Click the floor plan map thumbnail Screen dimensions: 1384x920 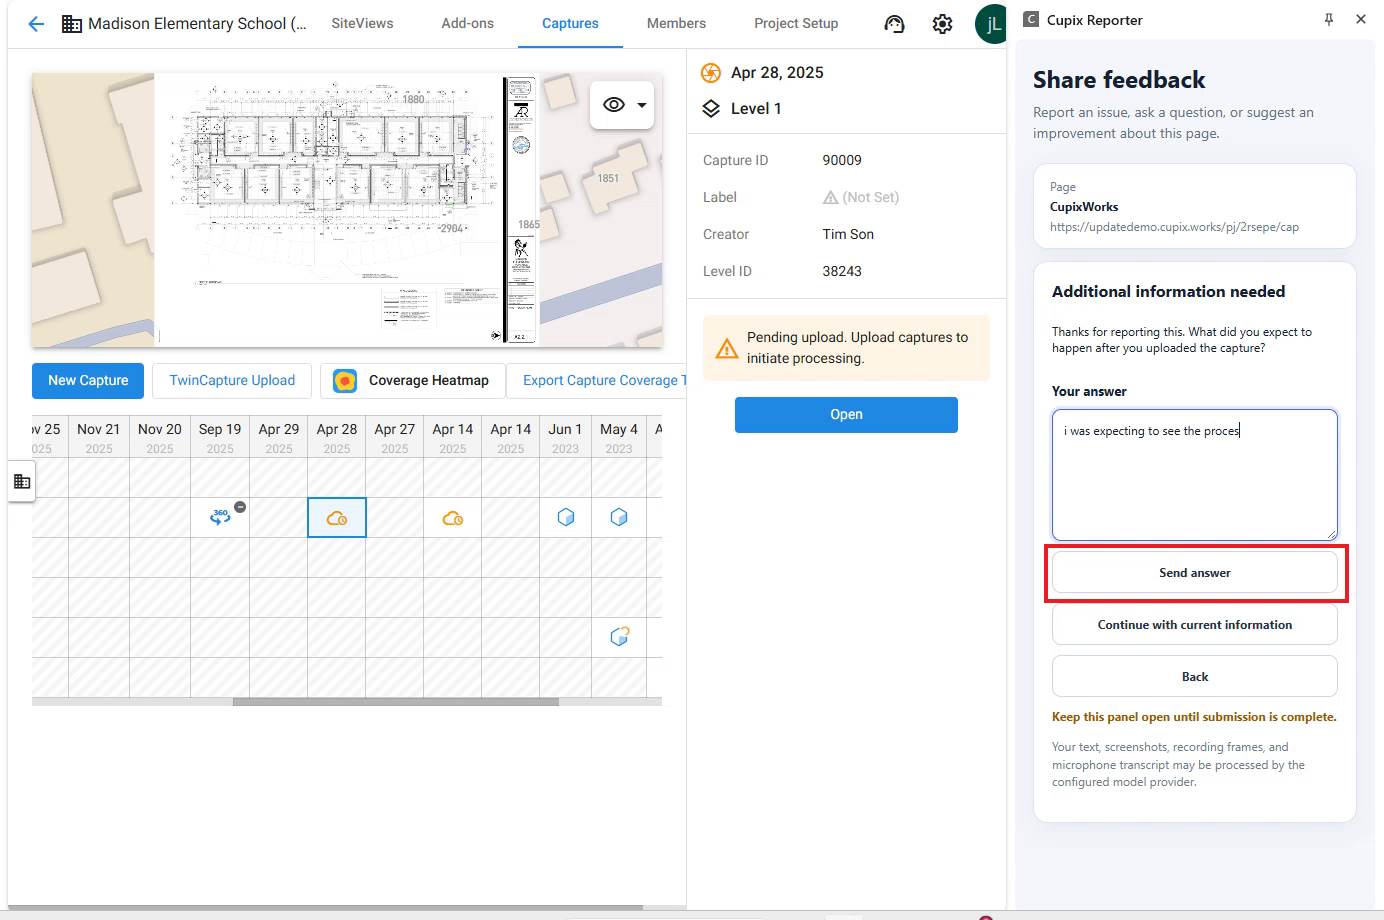tap(347, 210)
